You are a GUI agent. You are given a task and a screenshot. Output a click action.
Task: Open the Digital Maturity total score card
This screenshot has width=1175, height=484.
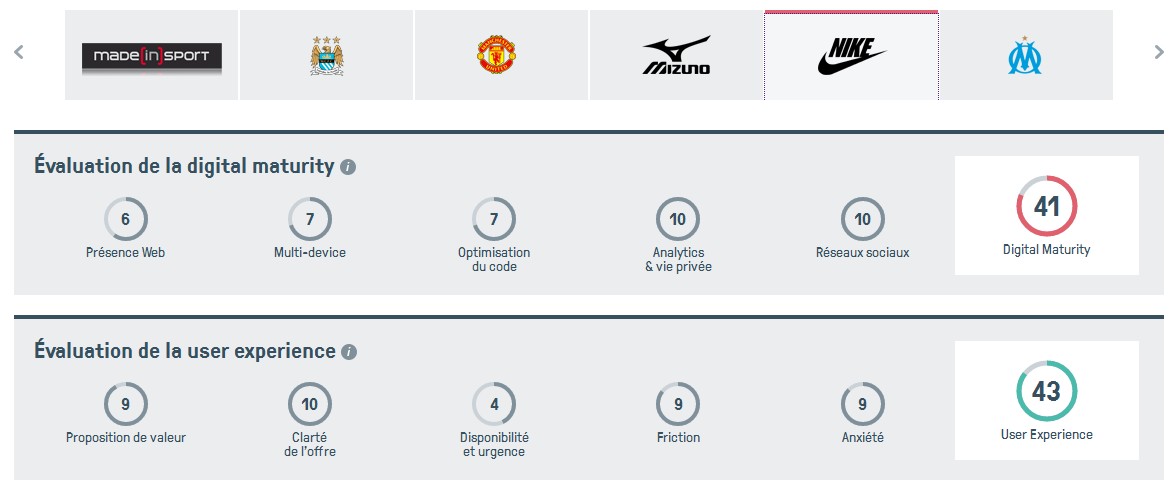[1046, 215]
